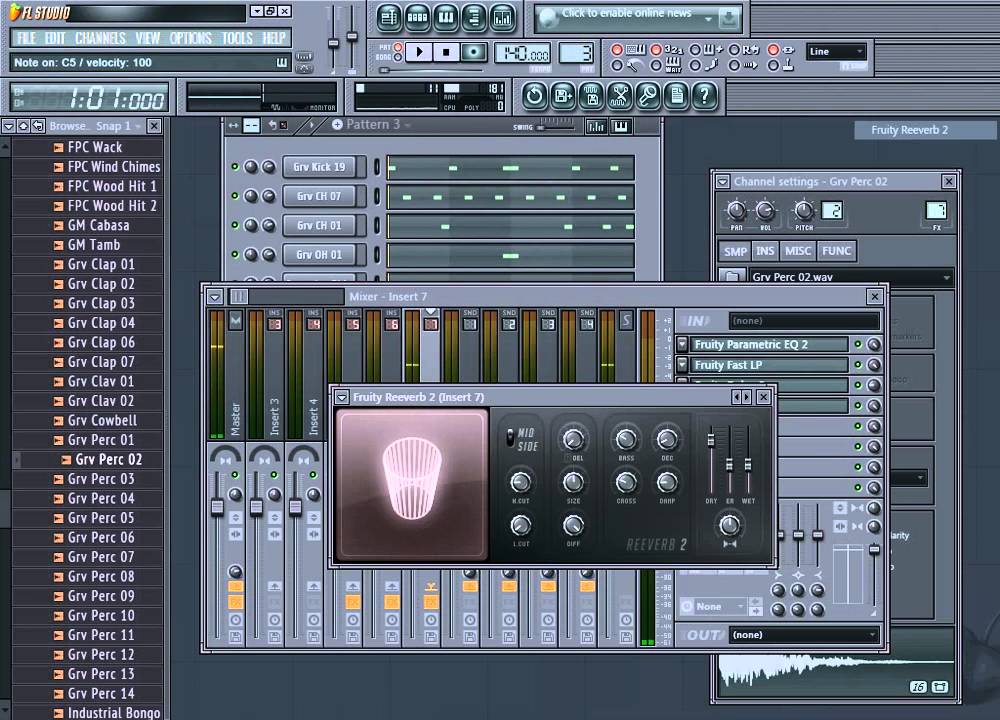1000x720 pixels.
Task: Open the project info page icon
Action: (x=676, y=96)
